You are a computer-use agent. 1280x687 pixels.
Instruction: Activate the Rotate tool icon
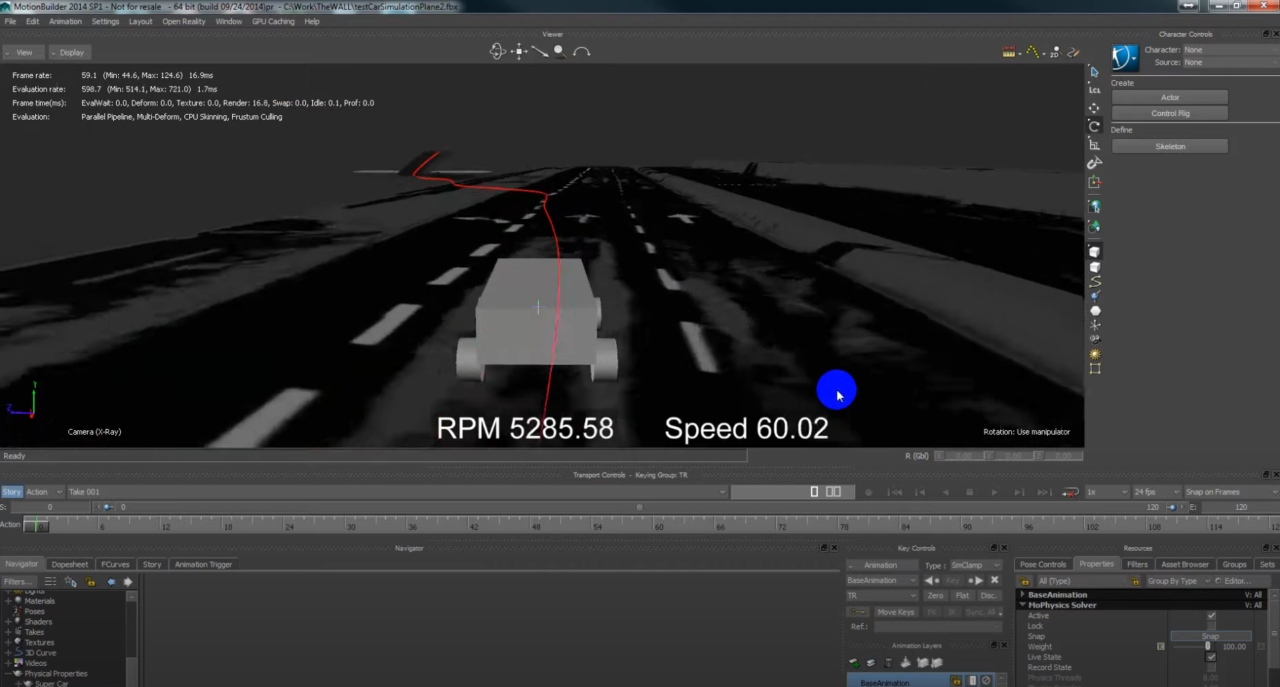(1094, 126)
